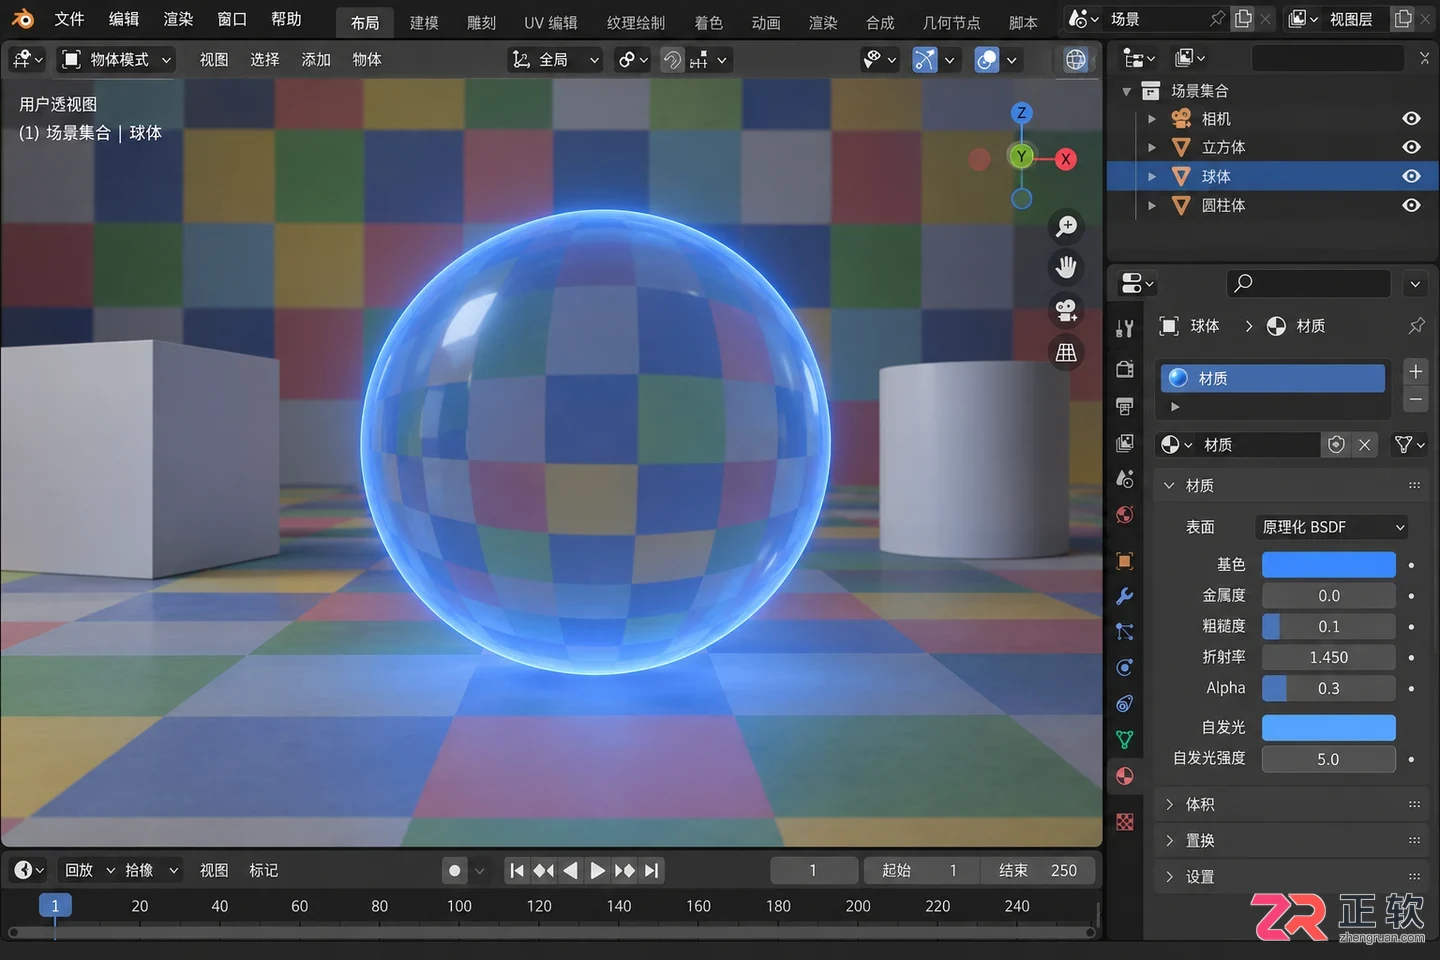This screenshot has height=960, width=1440.
Task: Open the timeline 标记 menu
Action: pyautogui.click(x=264, y=870)
